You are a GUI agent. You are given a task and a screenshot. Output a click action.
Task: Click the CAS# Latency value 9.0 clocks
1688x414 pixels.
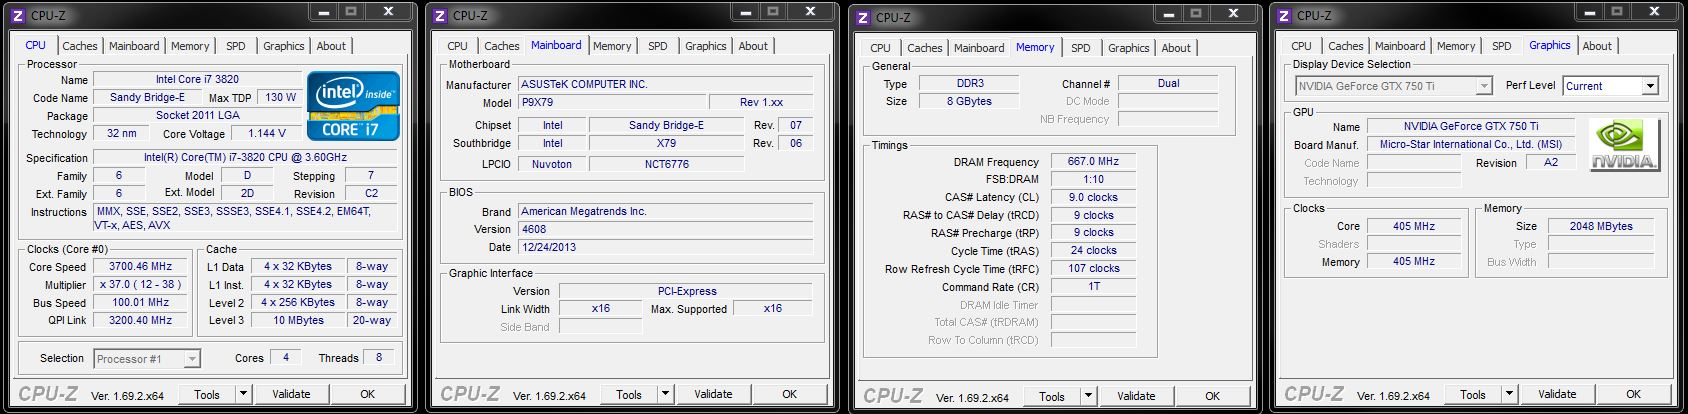1093,197
